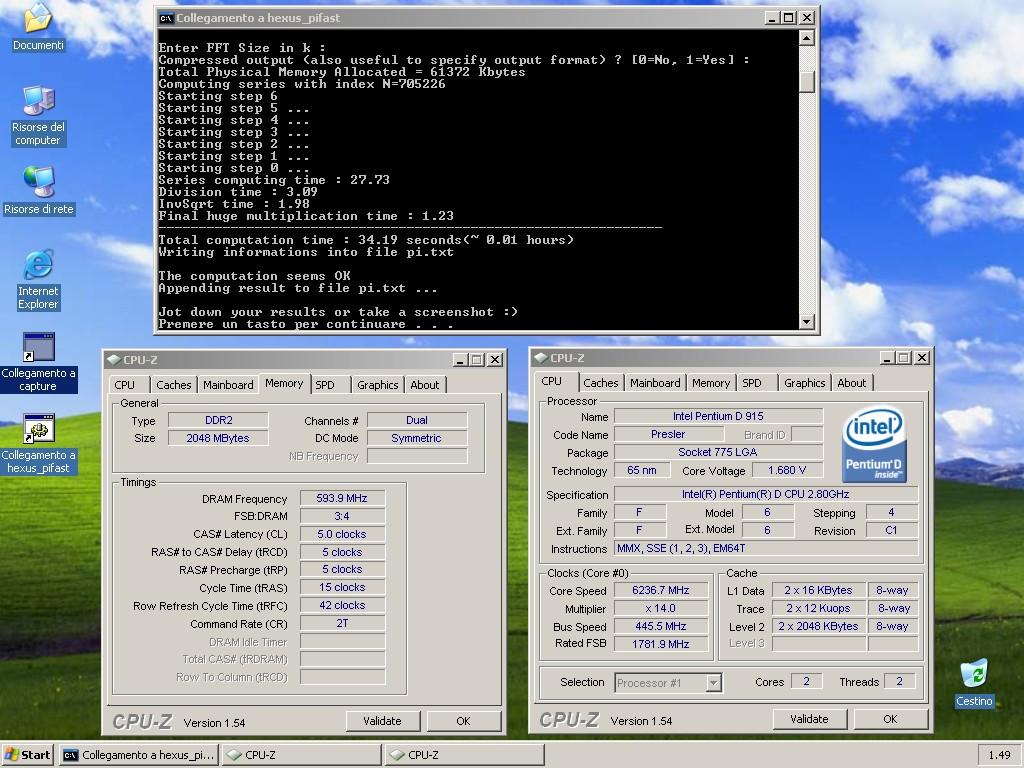Screen dimensions: 1024x768
Task: Click the Cycle Time 15 clocks value
Action: click(342, 588)
